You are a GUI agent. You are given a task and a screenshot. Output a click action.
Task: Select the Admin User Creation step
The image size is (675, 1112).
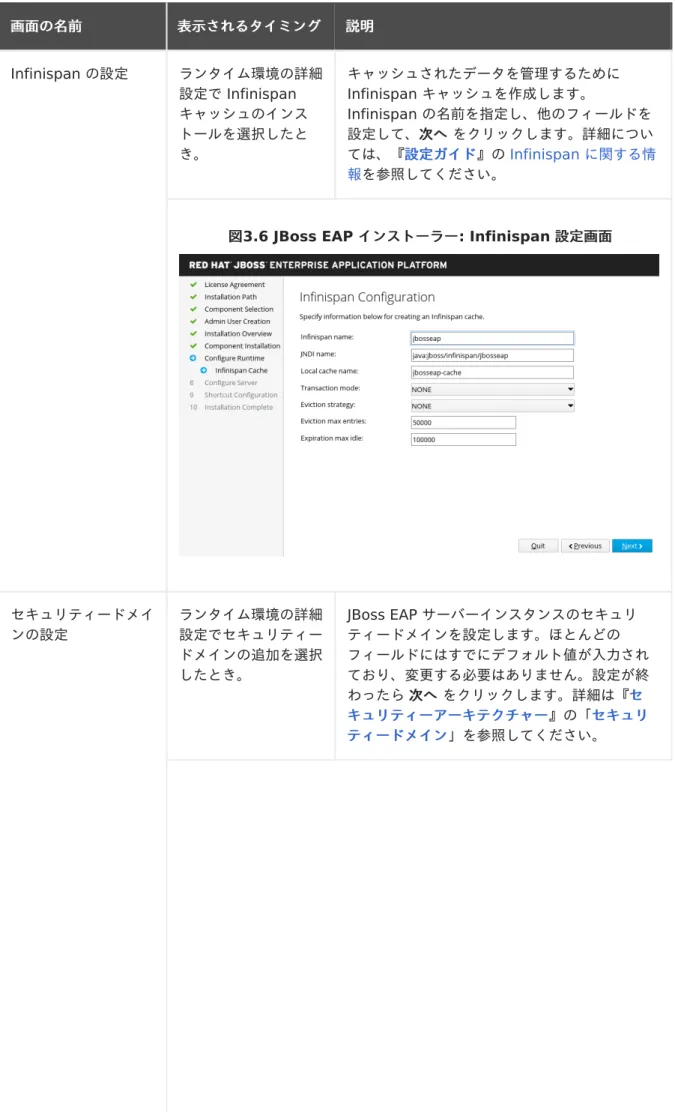click(x=237, y=321)
